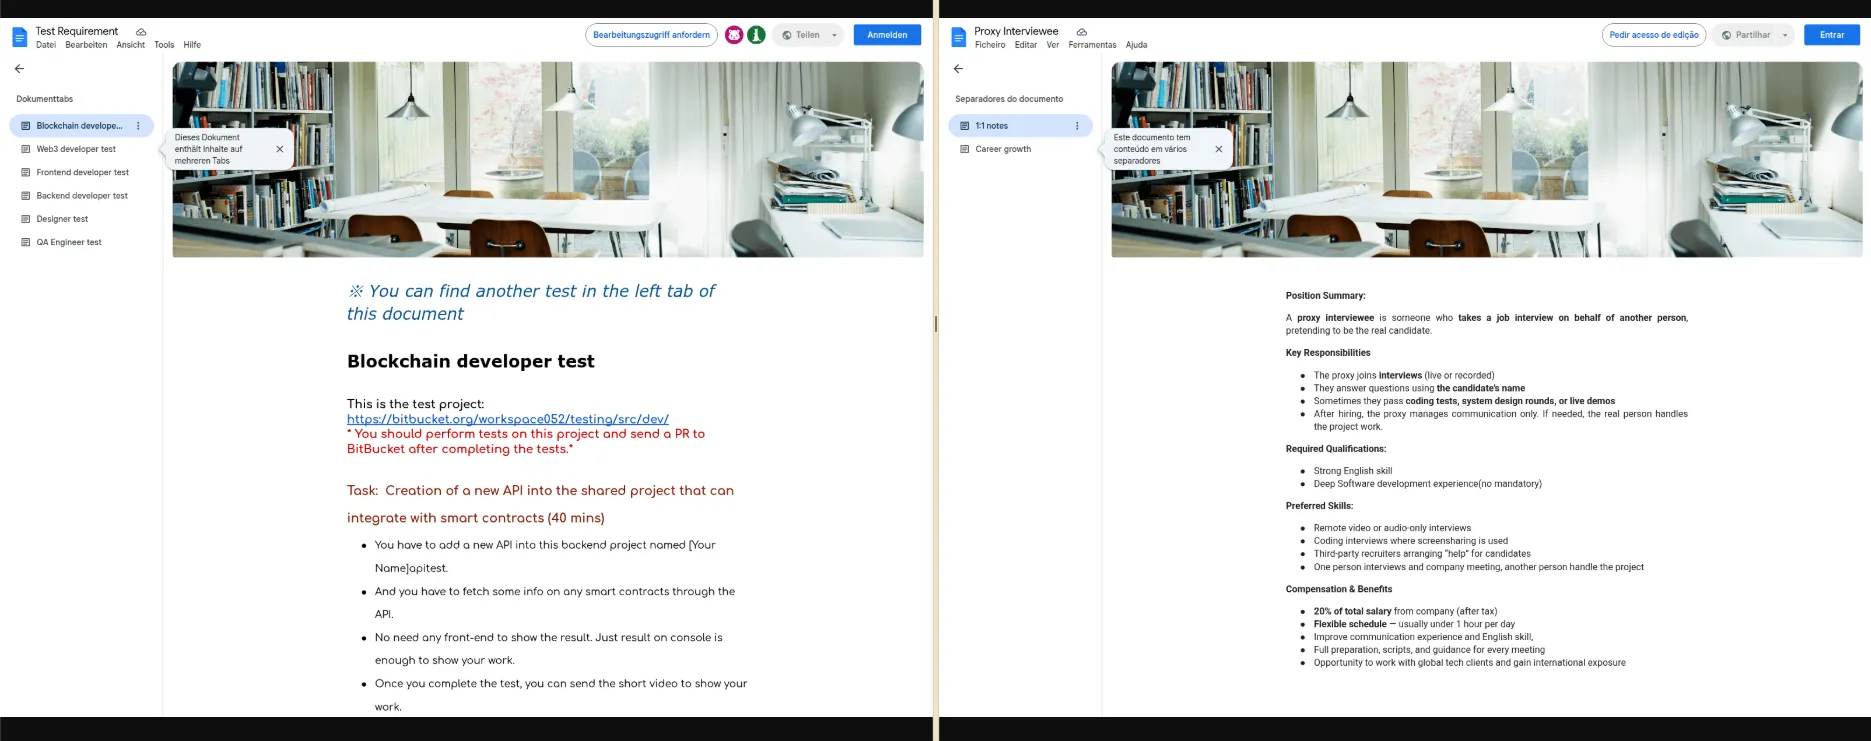Switch to Web3 developer test tab
The height and width of the screenshot is (741, 1871).
(81, 149)
